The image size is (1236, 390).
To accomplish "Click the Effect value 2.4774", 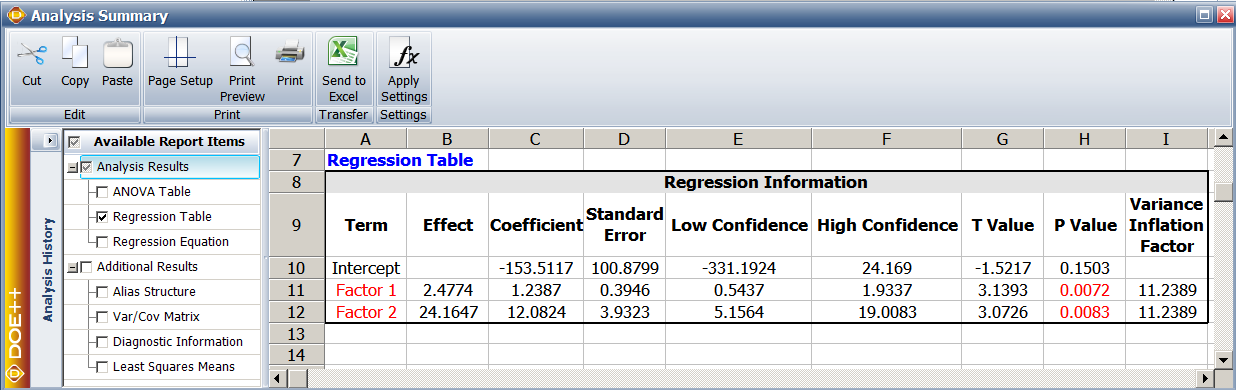I will [447, 290].
